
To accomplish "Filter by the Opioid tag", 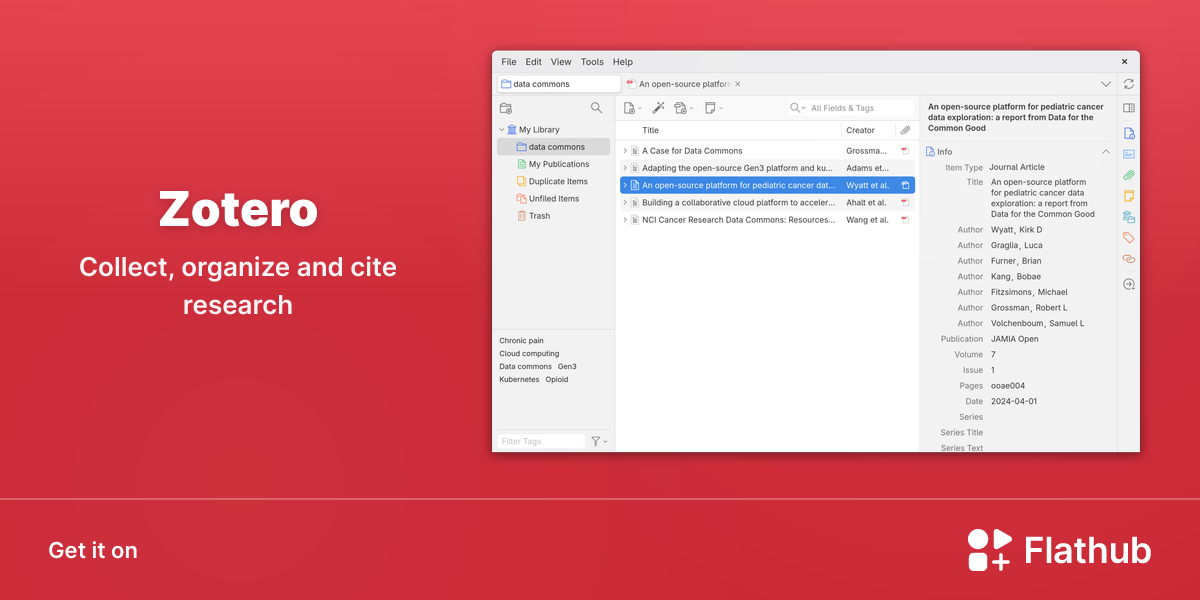I will (x=557, y=380).
